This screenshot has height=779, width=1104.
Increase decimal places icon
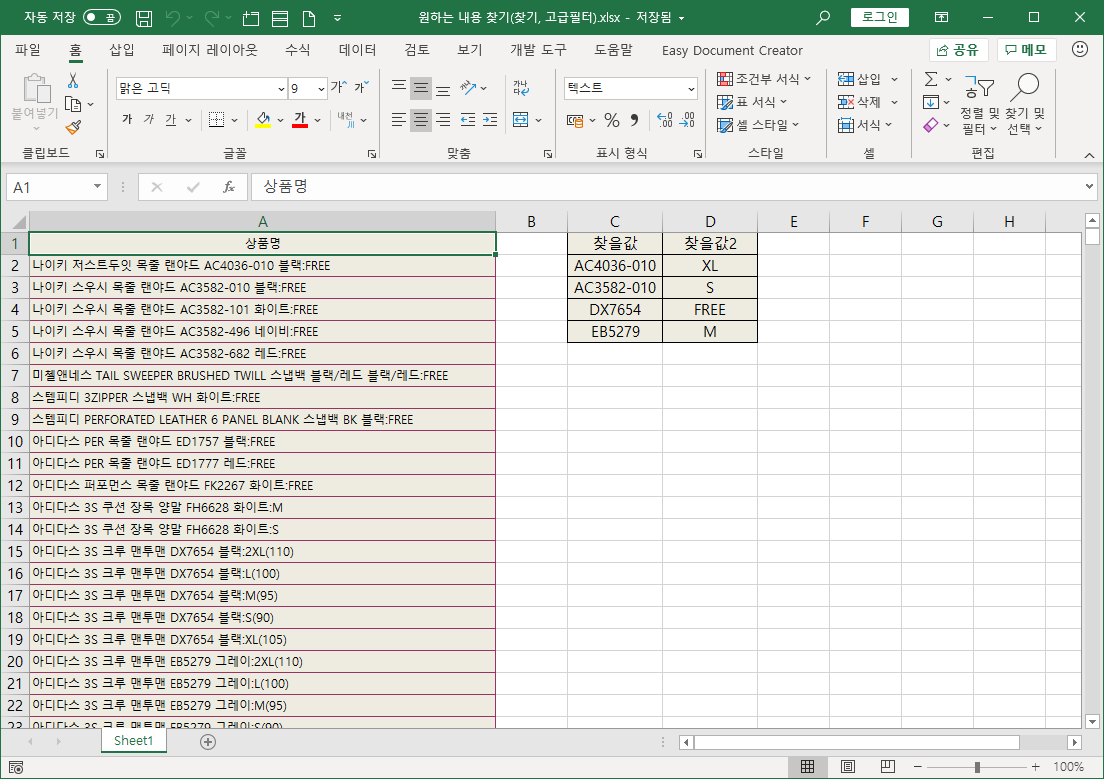tap(665, 120)
